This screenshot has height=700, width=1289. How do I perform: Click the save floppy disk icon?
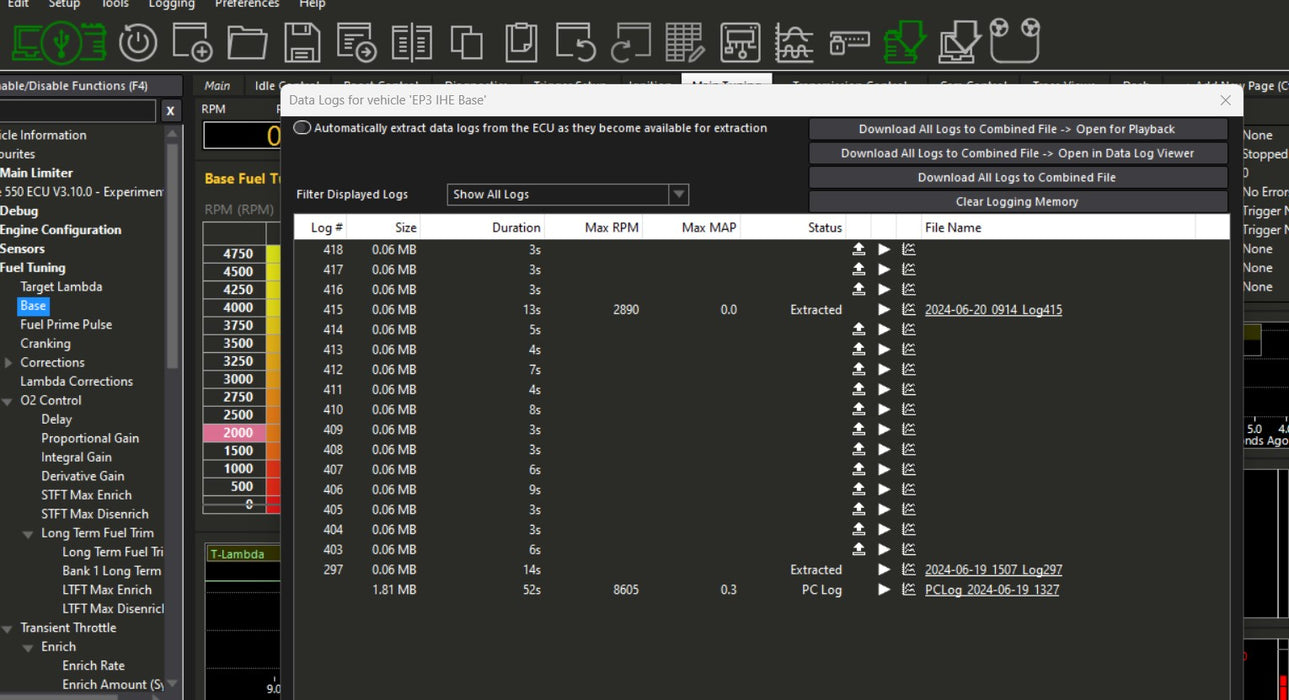[302, 42]
